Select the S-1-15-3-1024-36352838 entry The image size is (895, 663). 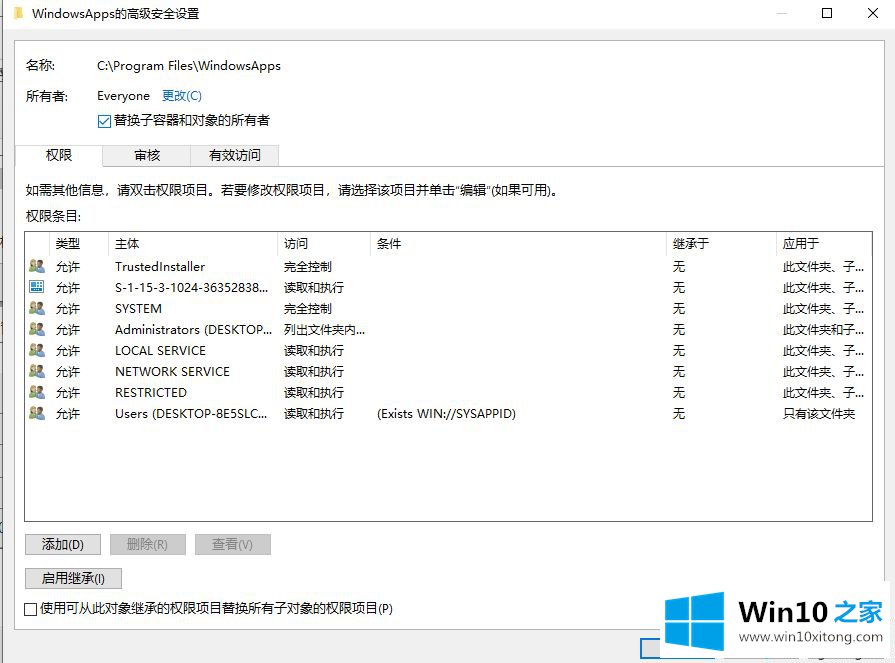click(x=448, y=288)
